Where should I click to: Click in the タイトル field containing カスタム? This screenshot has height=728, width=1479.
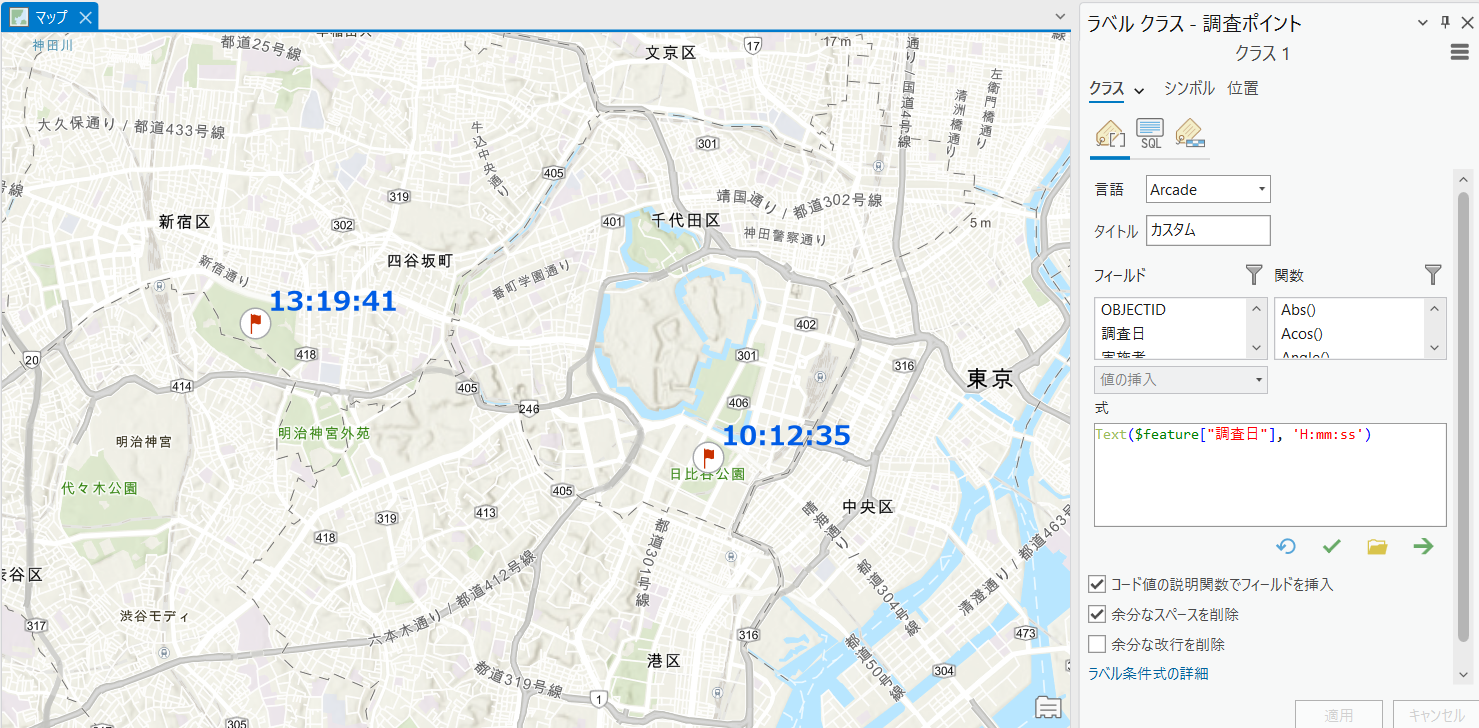(1208, 230)
